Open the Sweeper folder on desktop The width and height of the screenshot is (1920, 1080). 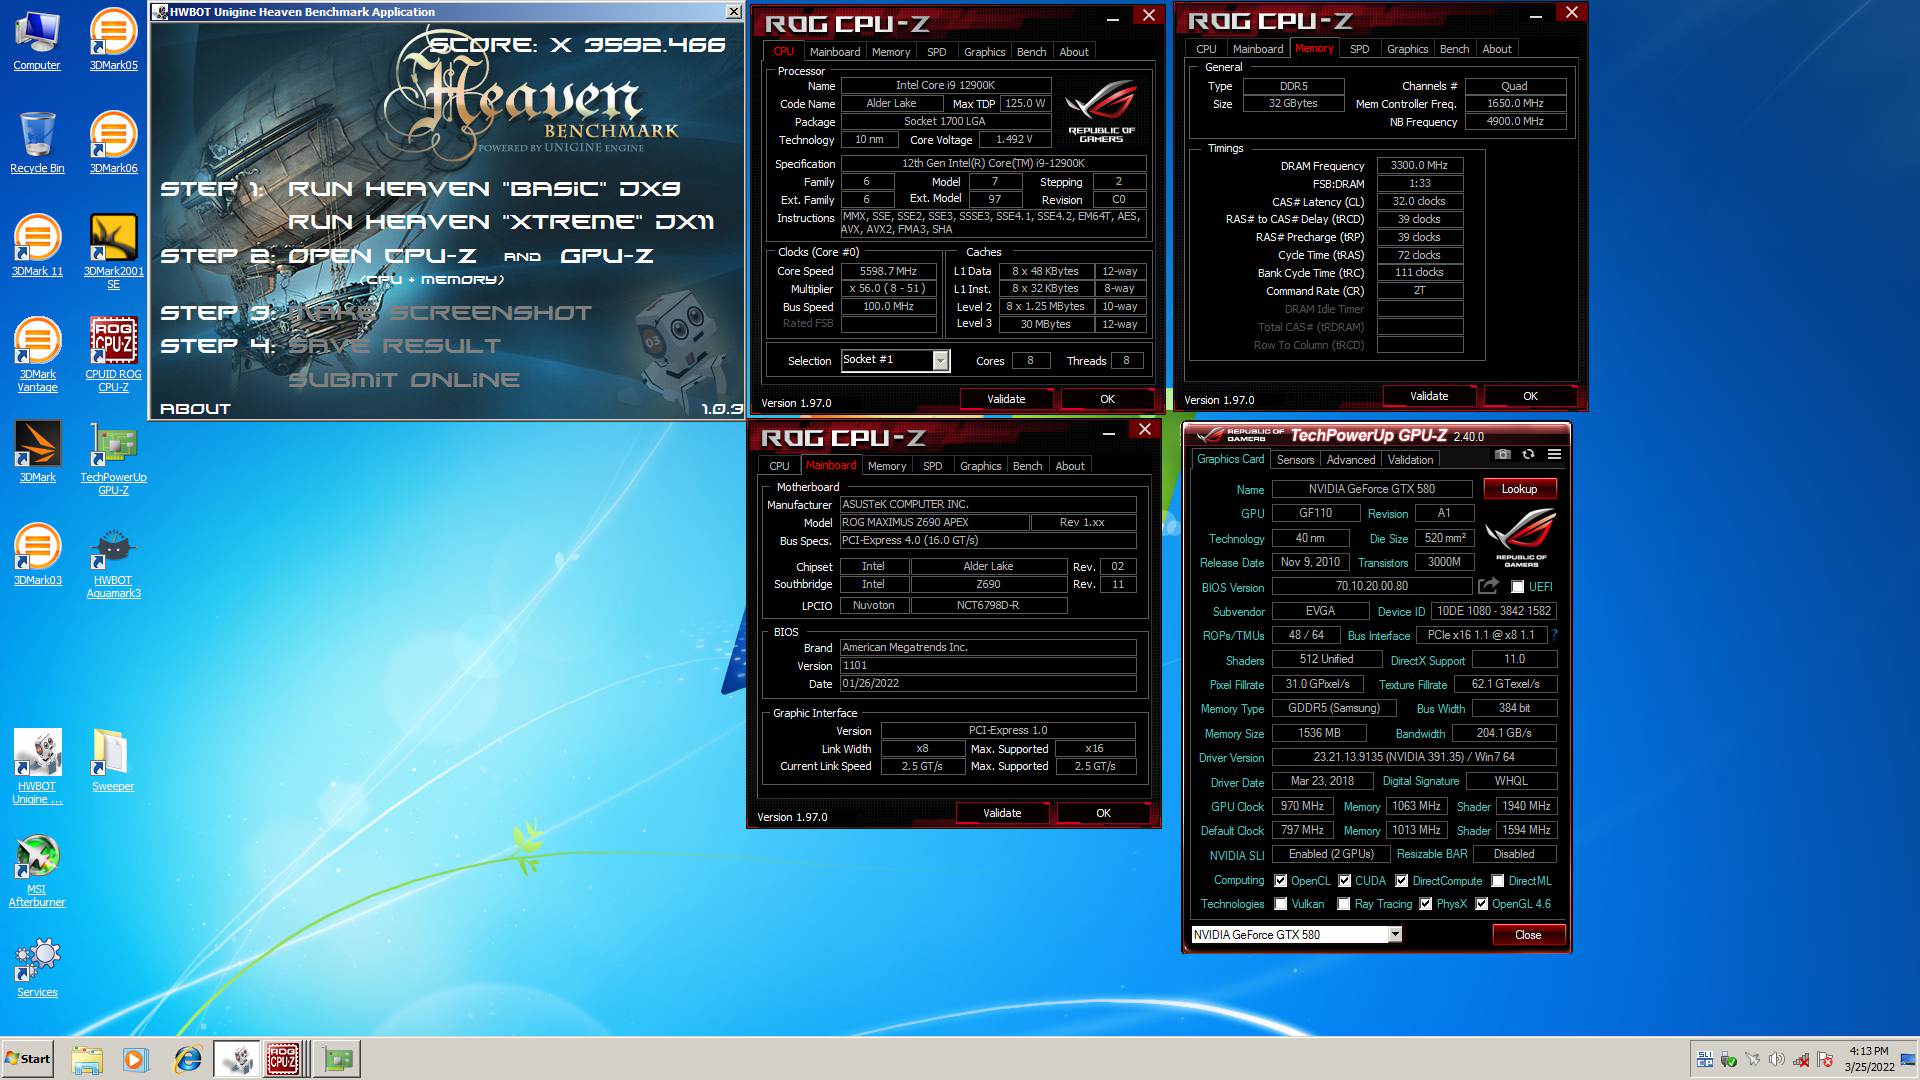tap(113, 761)
